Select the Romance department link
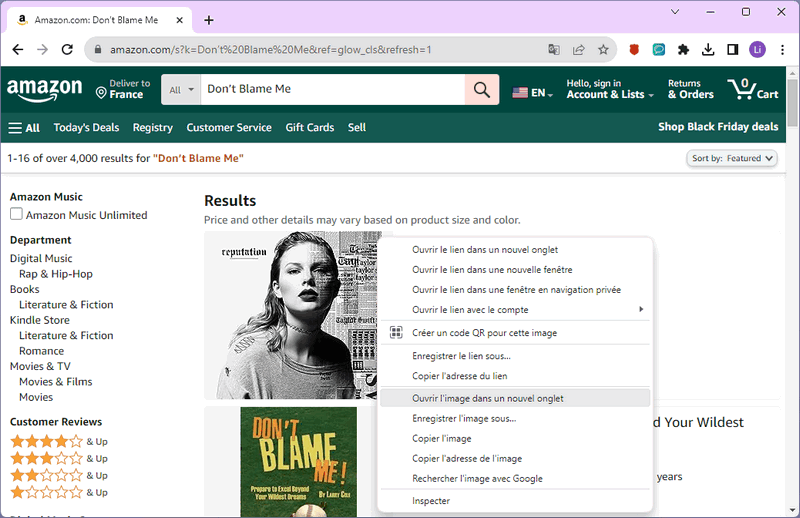The width and height of the screenshot is (800, 518). pos(41,351)
